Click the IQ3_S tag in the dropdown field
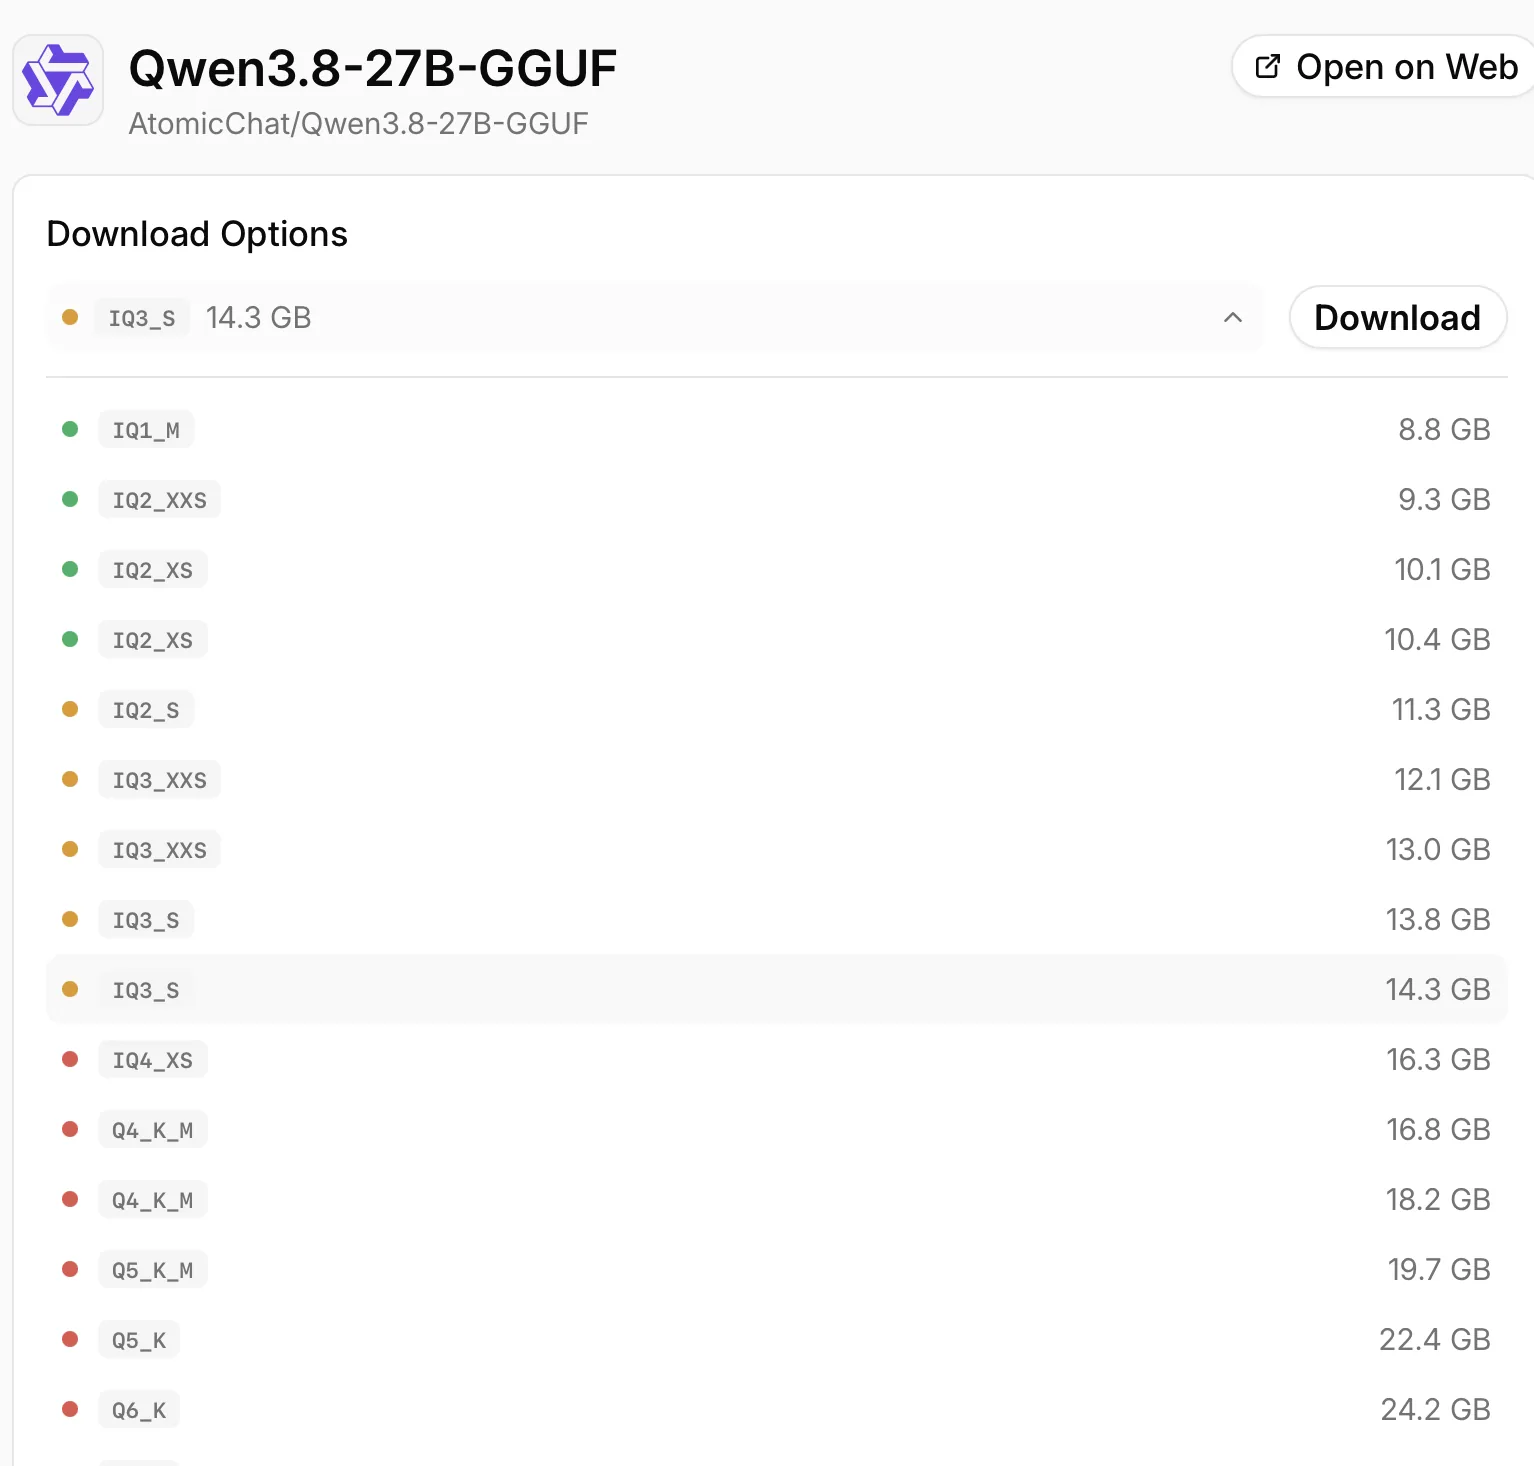The width and height of the screenshot is (1534, 1466). [x=142, y=318]
